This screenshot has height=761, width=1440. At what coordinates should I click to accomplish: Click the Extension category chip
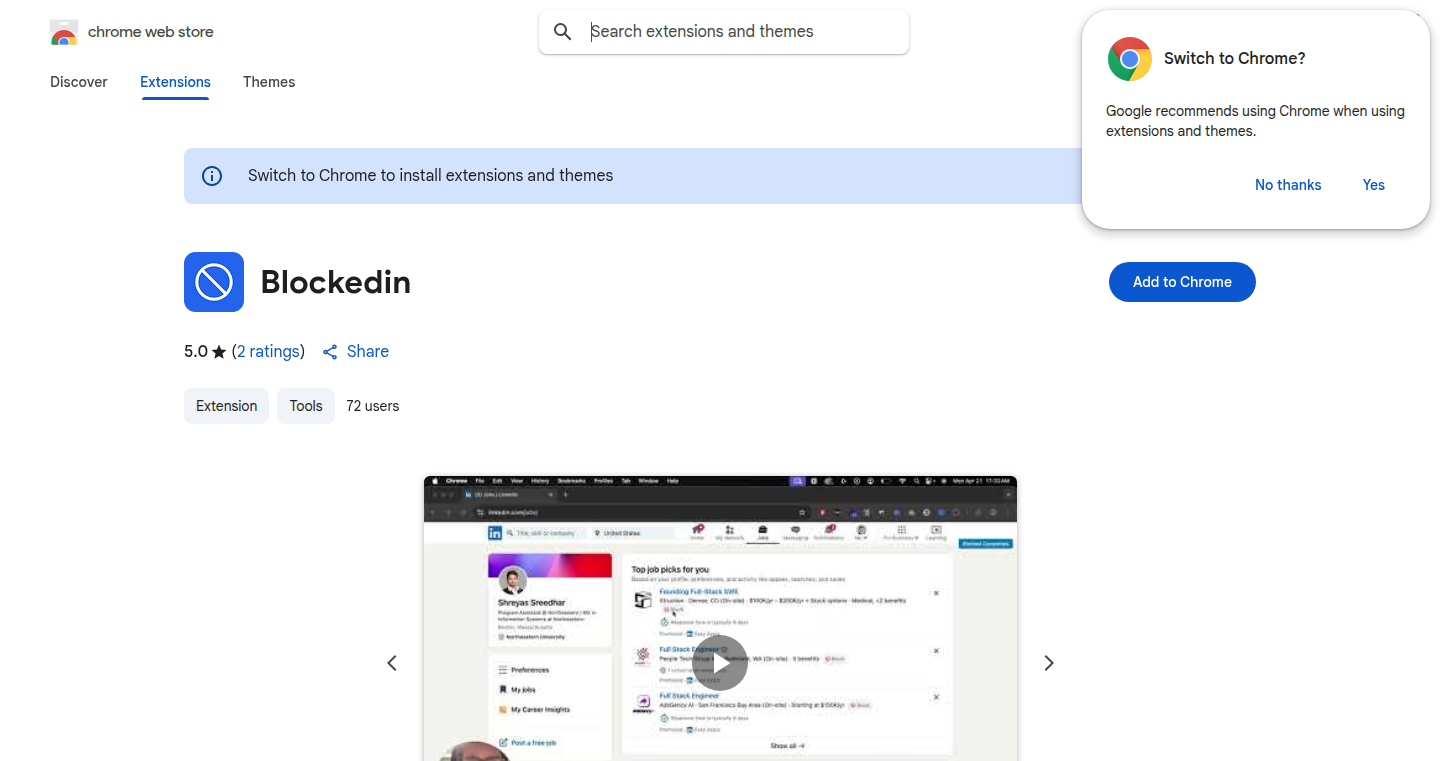226,406
